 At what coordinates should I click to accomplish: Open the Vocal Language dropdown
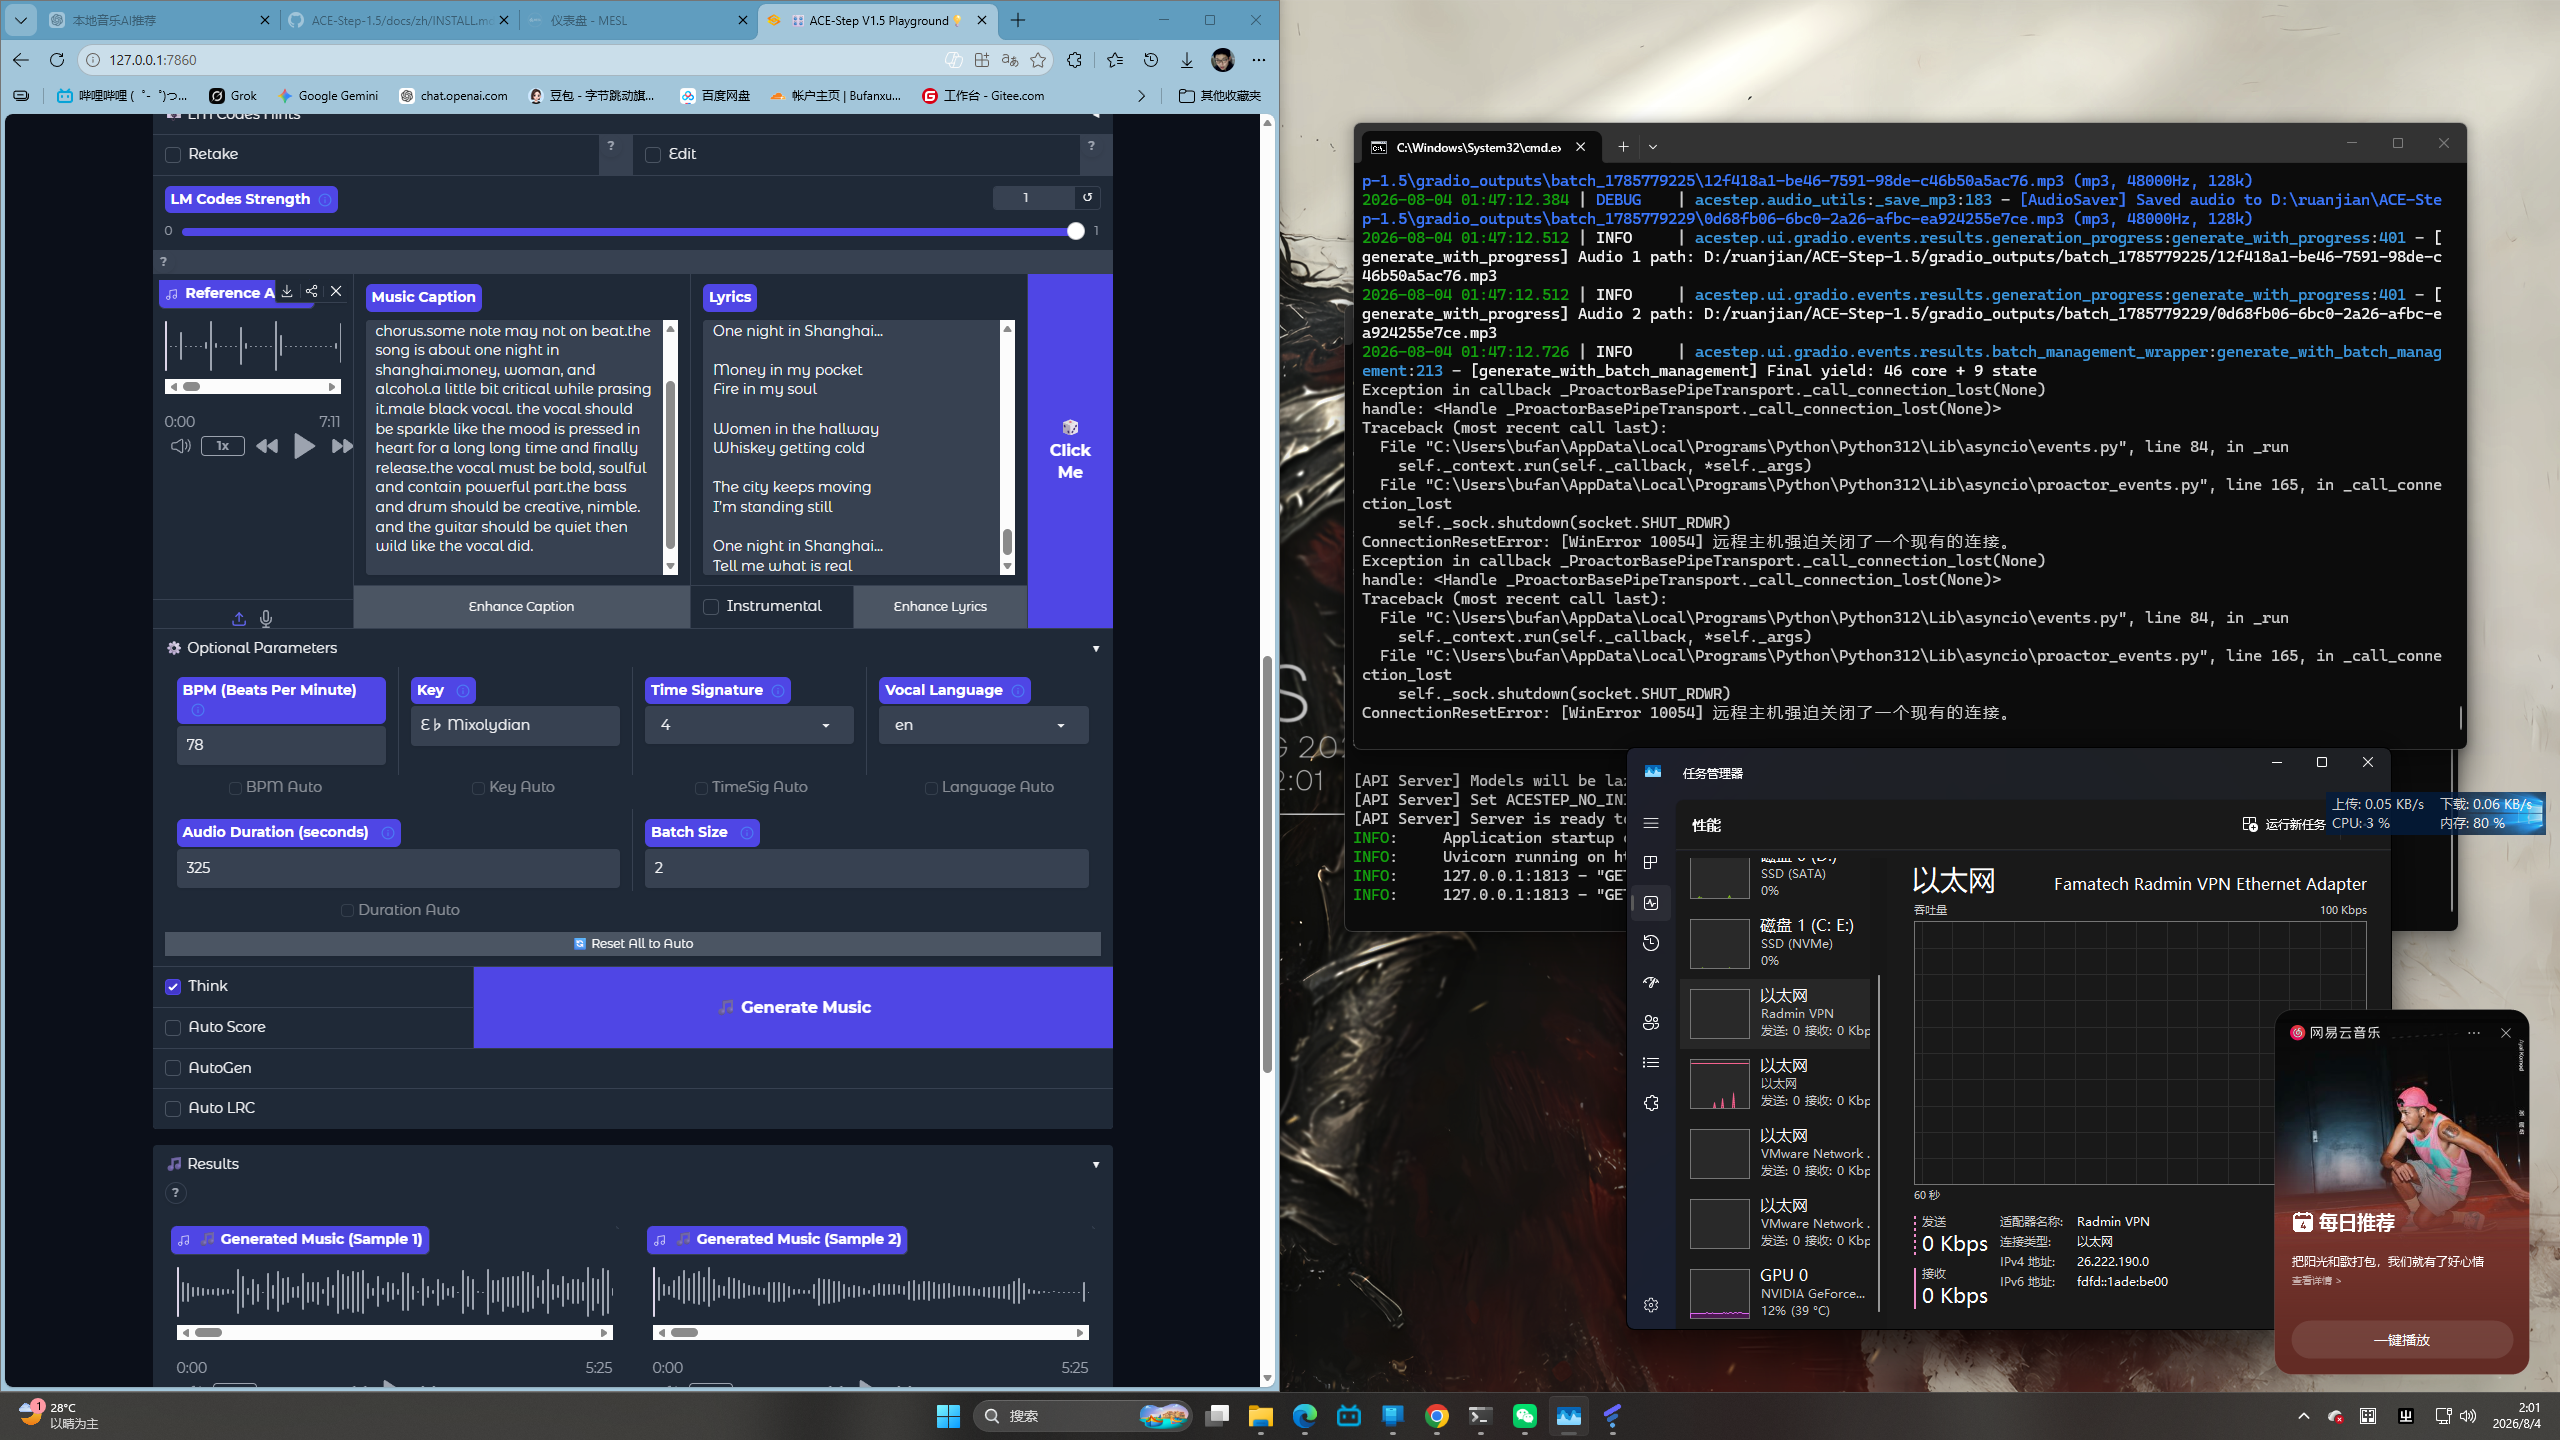(983, 725)
